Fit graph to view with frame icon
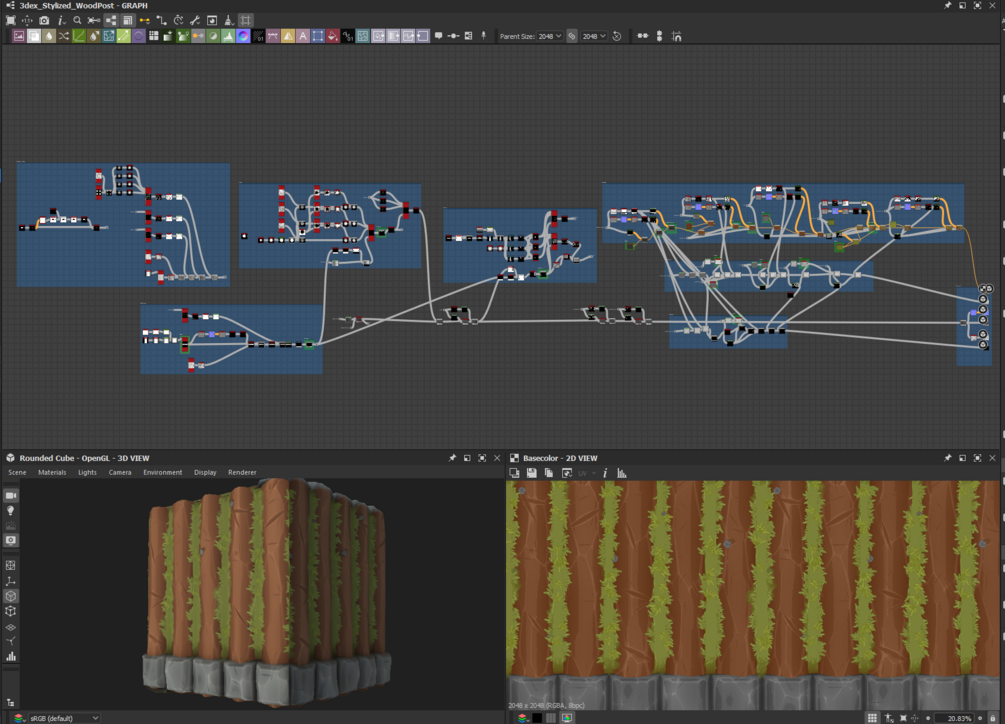Image resolution: width=1005 pixels, height=724 pixels. 10,21
